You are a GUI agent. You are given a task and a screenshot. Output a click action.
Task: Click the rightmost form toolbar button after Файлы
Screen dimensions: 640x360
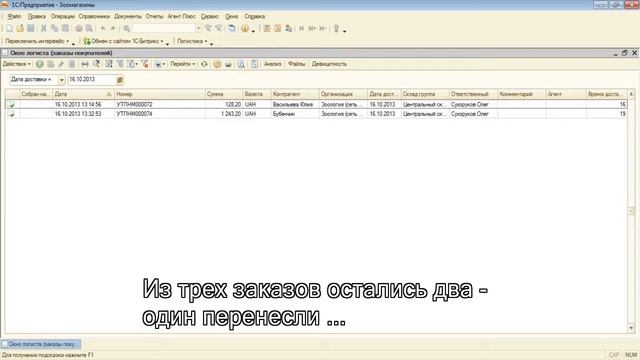(329, 64)
